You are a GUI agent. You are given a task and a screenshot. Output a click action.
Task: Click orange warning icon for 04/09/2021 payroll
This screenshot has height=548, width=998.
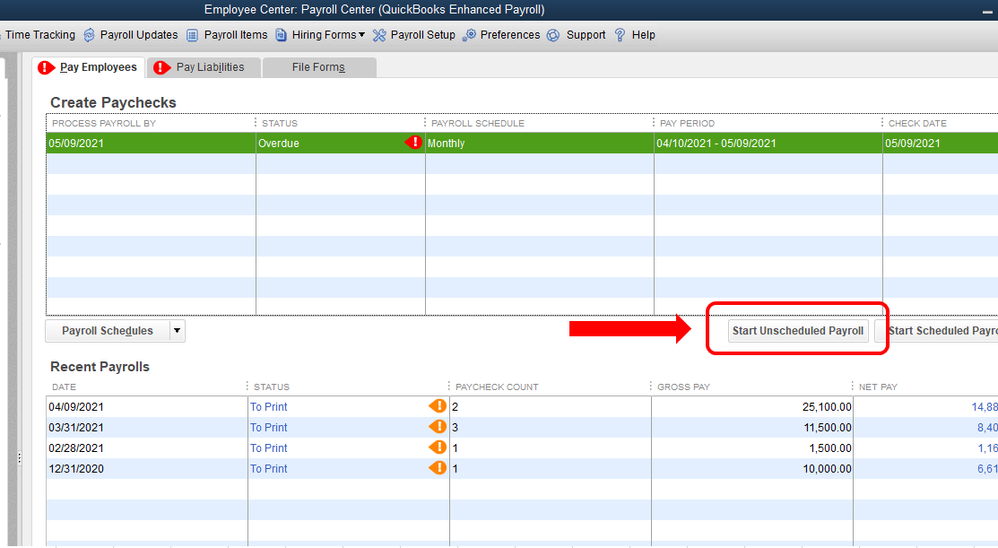coord(438,406)
